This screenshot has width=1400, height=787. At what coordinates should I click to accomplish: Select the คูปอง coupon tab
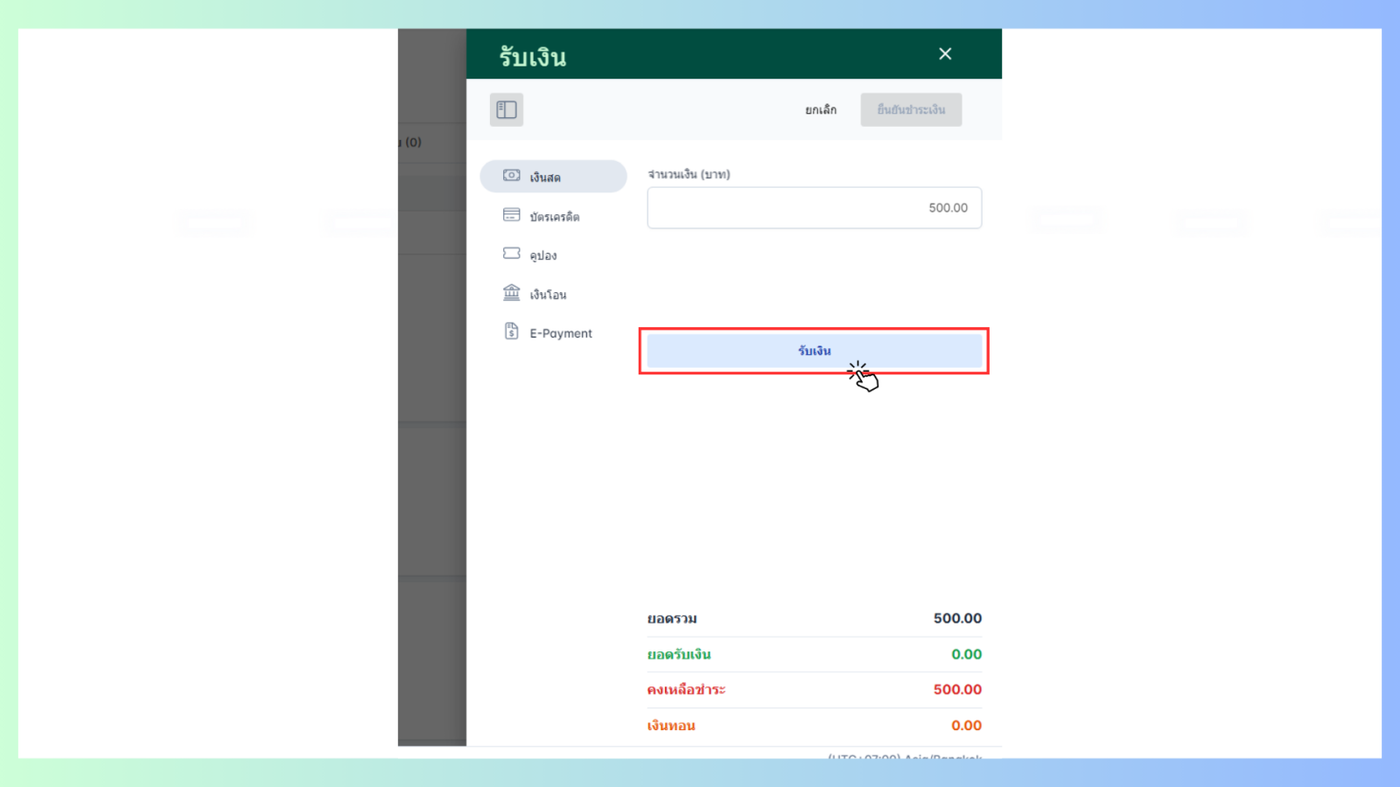point(553,255)
